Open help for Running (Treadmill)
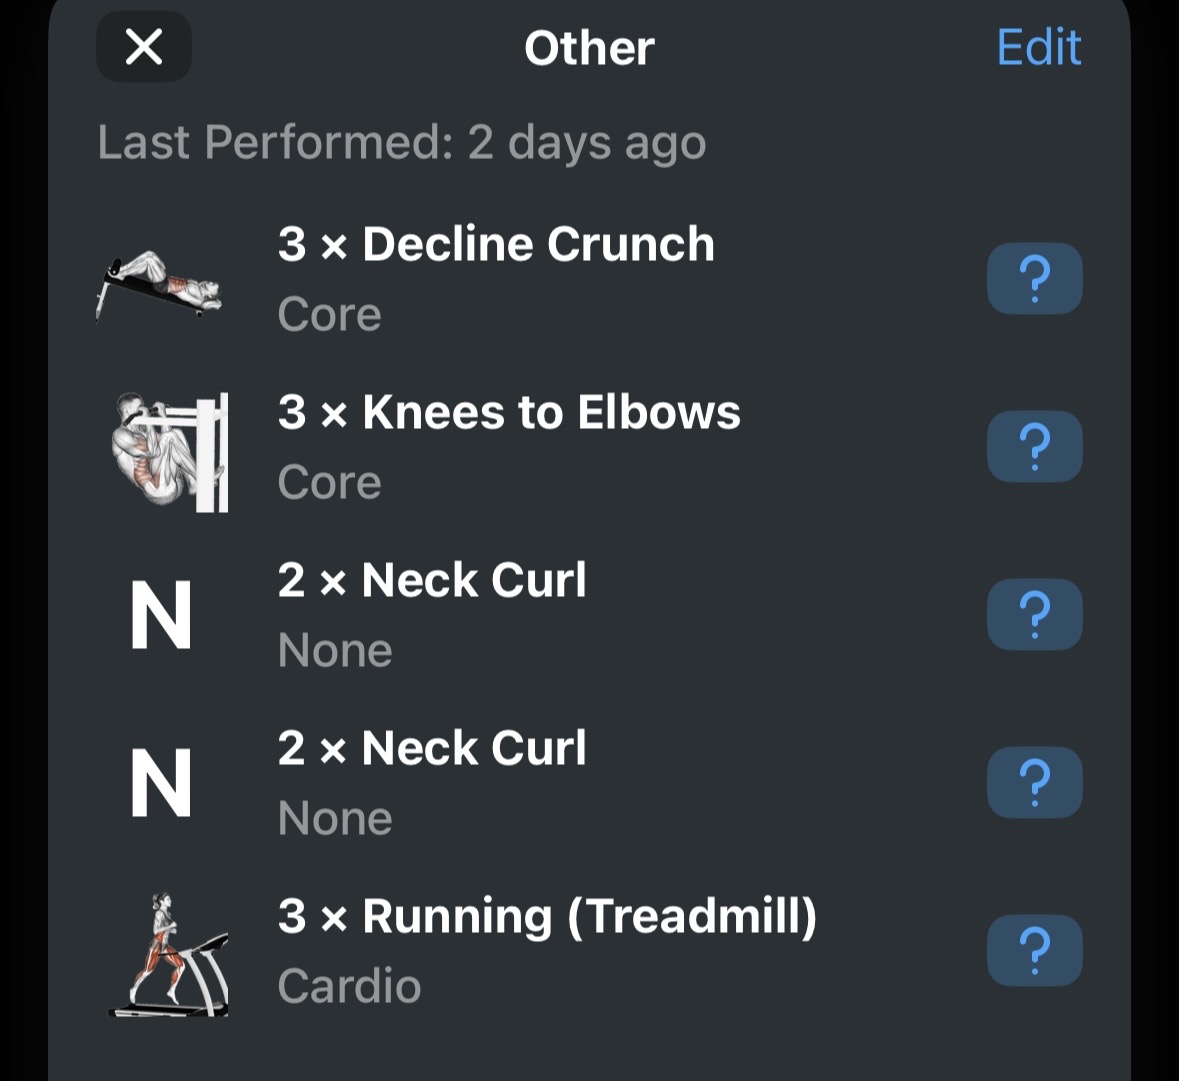1179x1081 pixels. pos(1035,950)
